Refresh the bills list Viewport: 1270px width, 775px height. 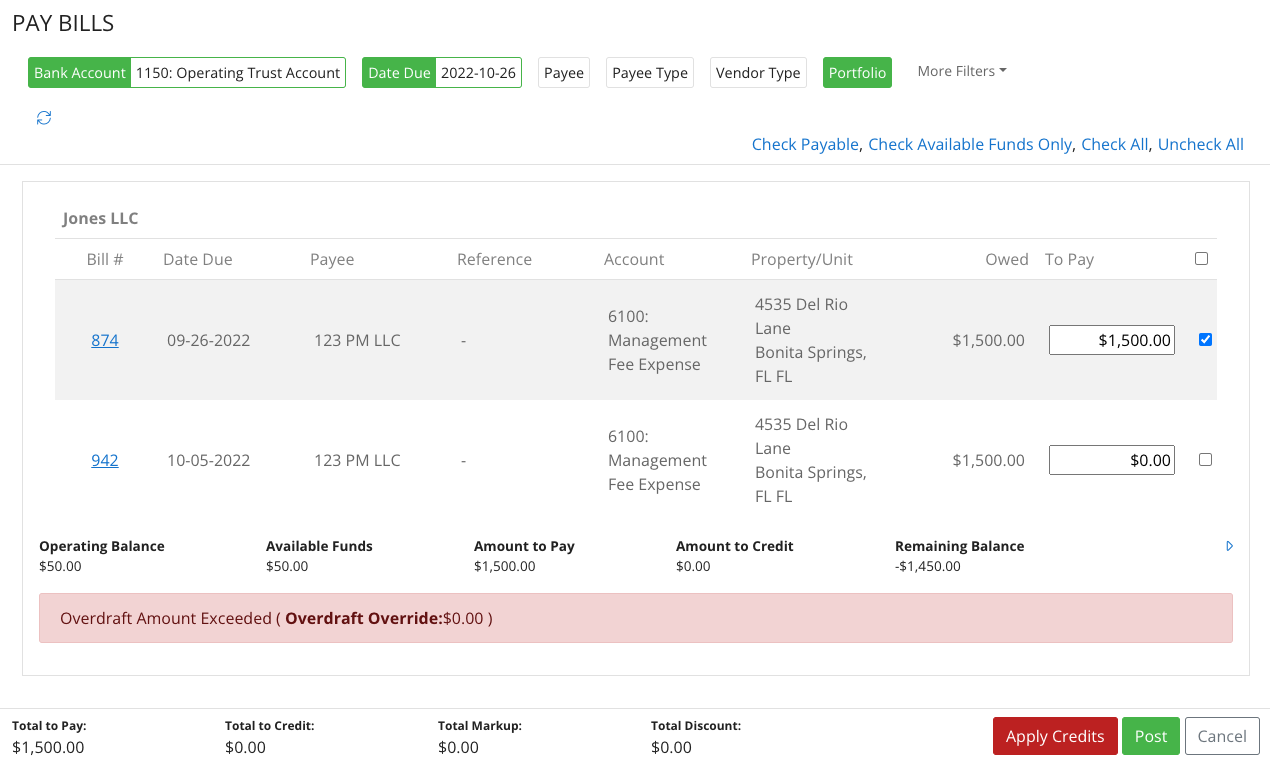(44, 118)
